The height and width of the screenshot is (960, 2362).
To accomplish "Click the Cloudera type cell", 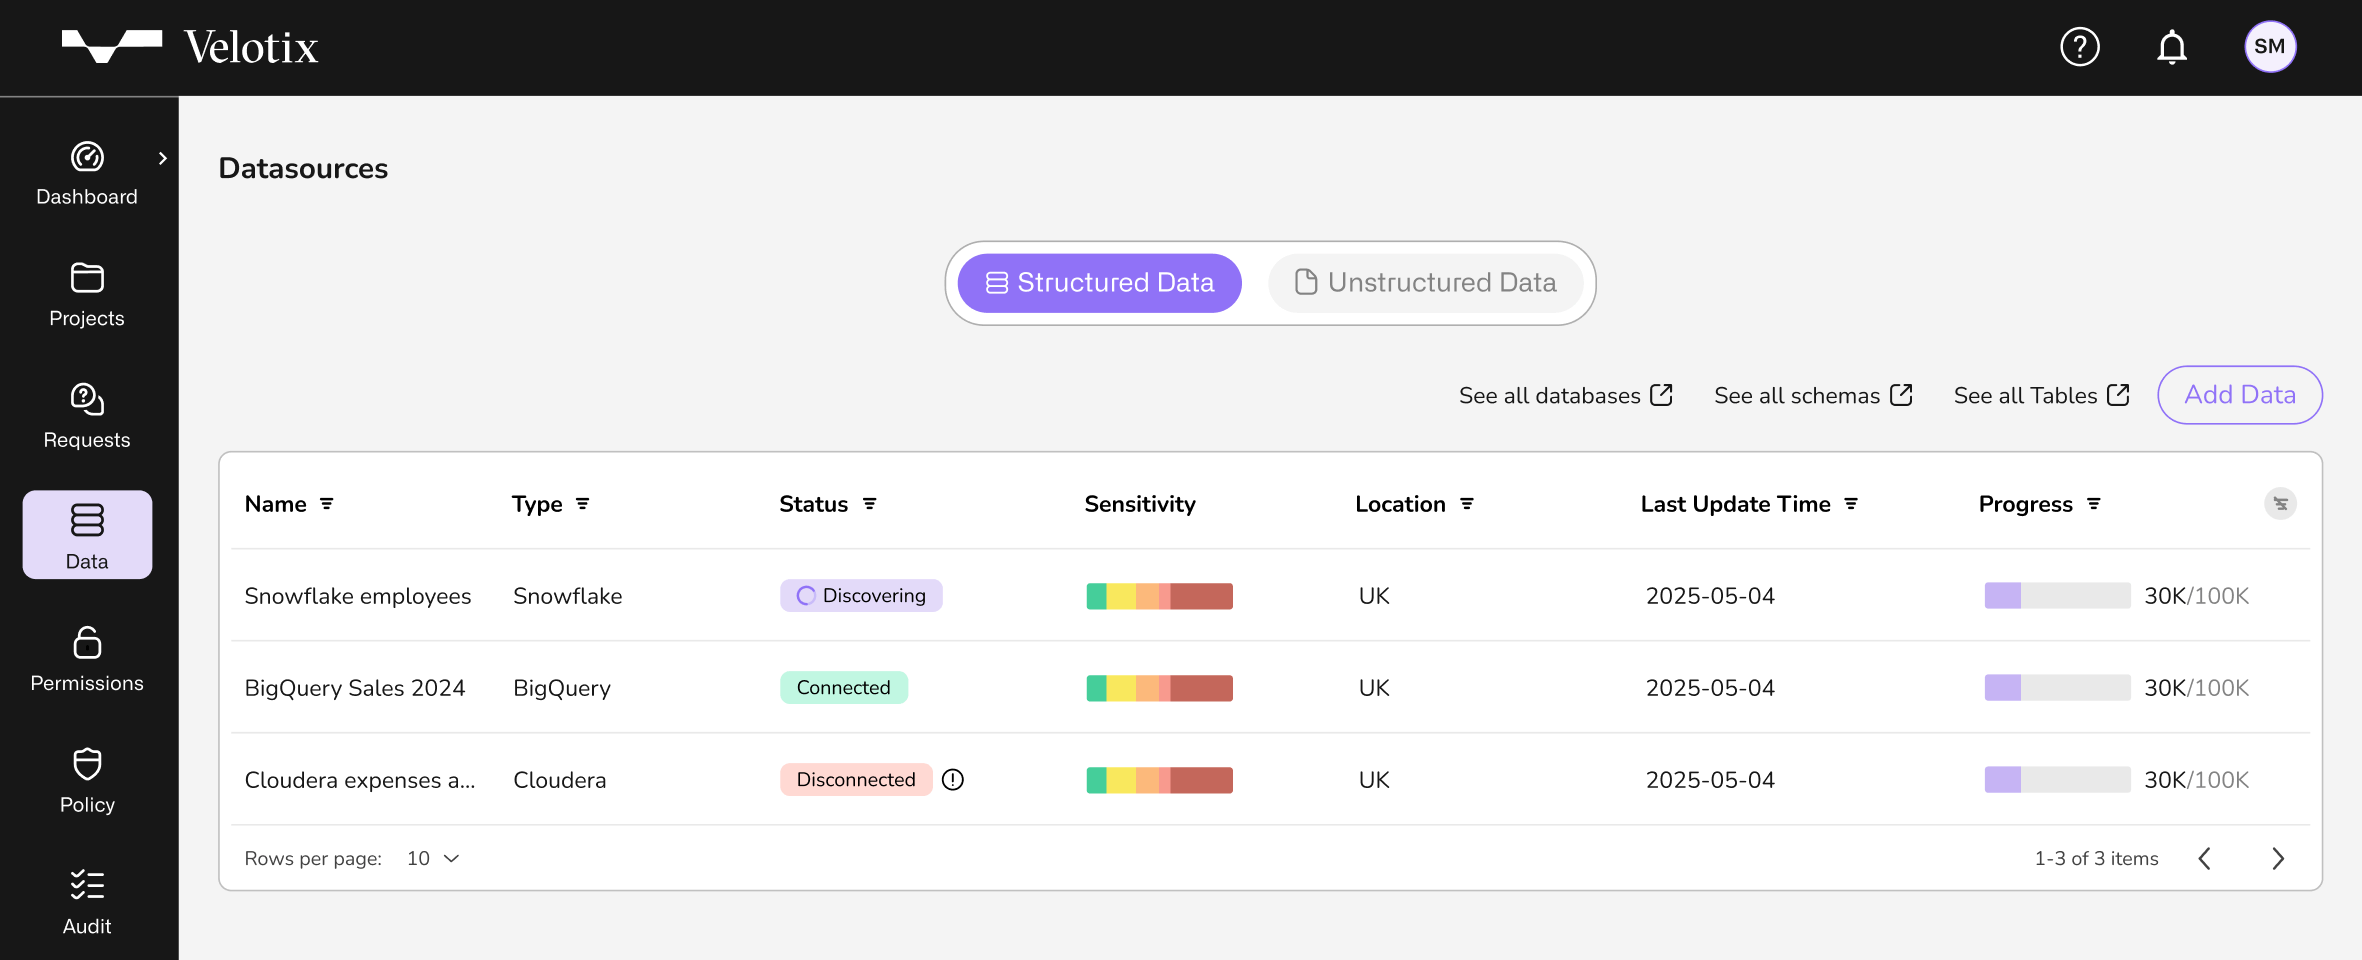I will coord(559,780).
